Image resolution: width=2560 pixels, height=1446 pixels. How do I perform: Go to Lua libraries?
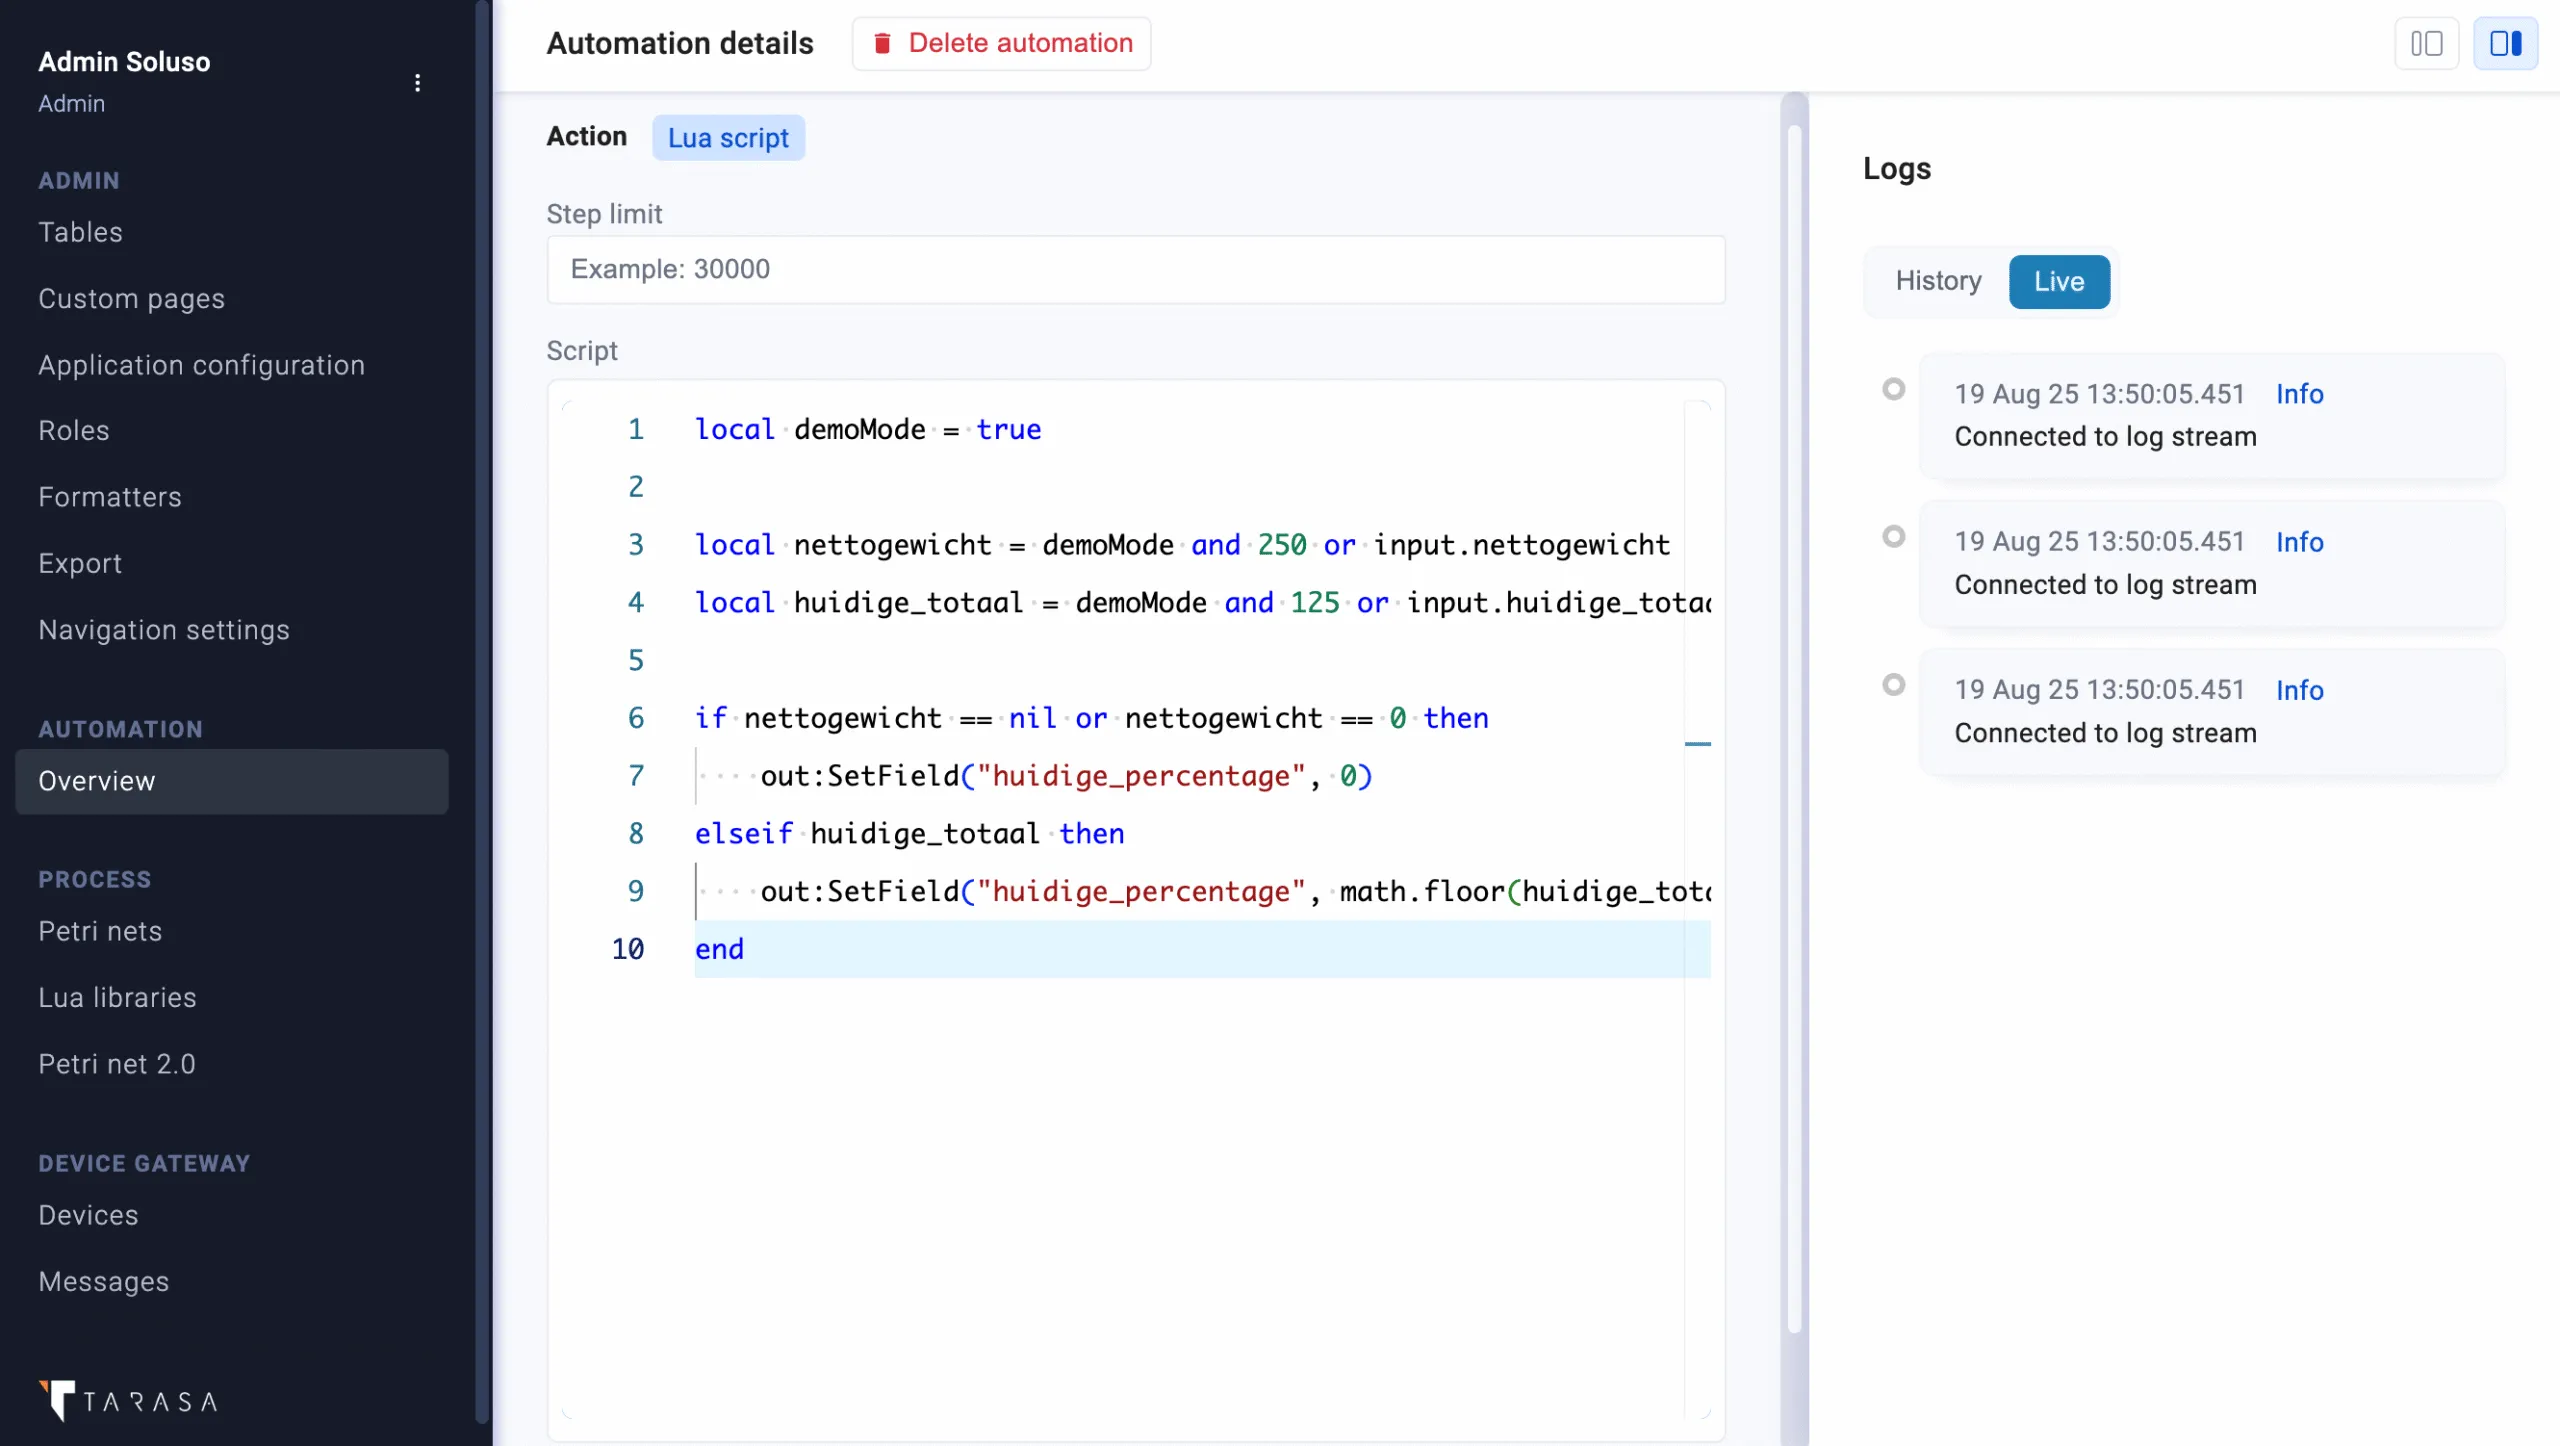coord(117,997)
